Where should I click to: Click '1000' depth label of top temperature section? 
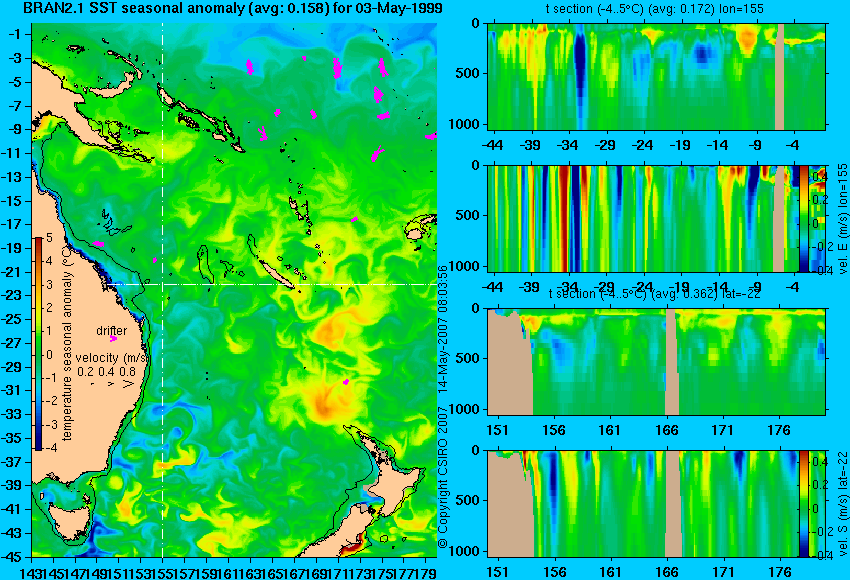pyautogui.click(x=464, y=124)
